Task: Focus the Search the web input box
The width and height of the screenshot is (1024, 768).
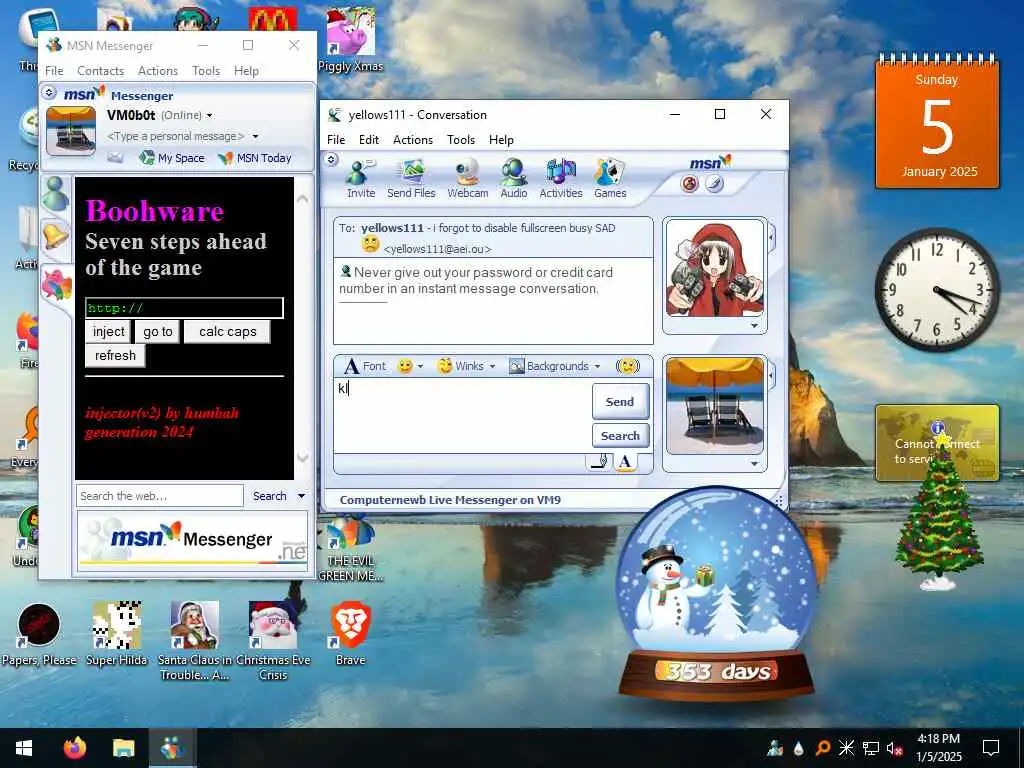Action: tap(160, 496)
